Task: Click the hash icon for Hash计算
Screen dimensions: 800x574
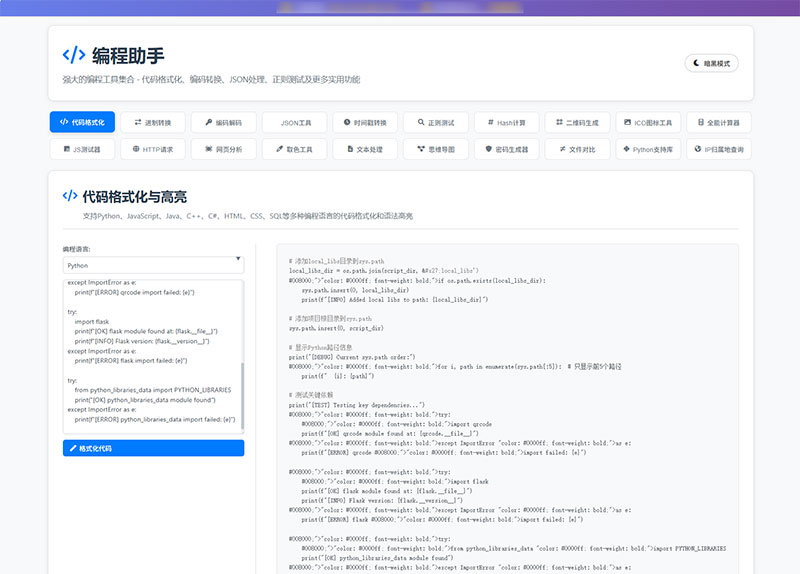Action: click(491, 122)
